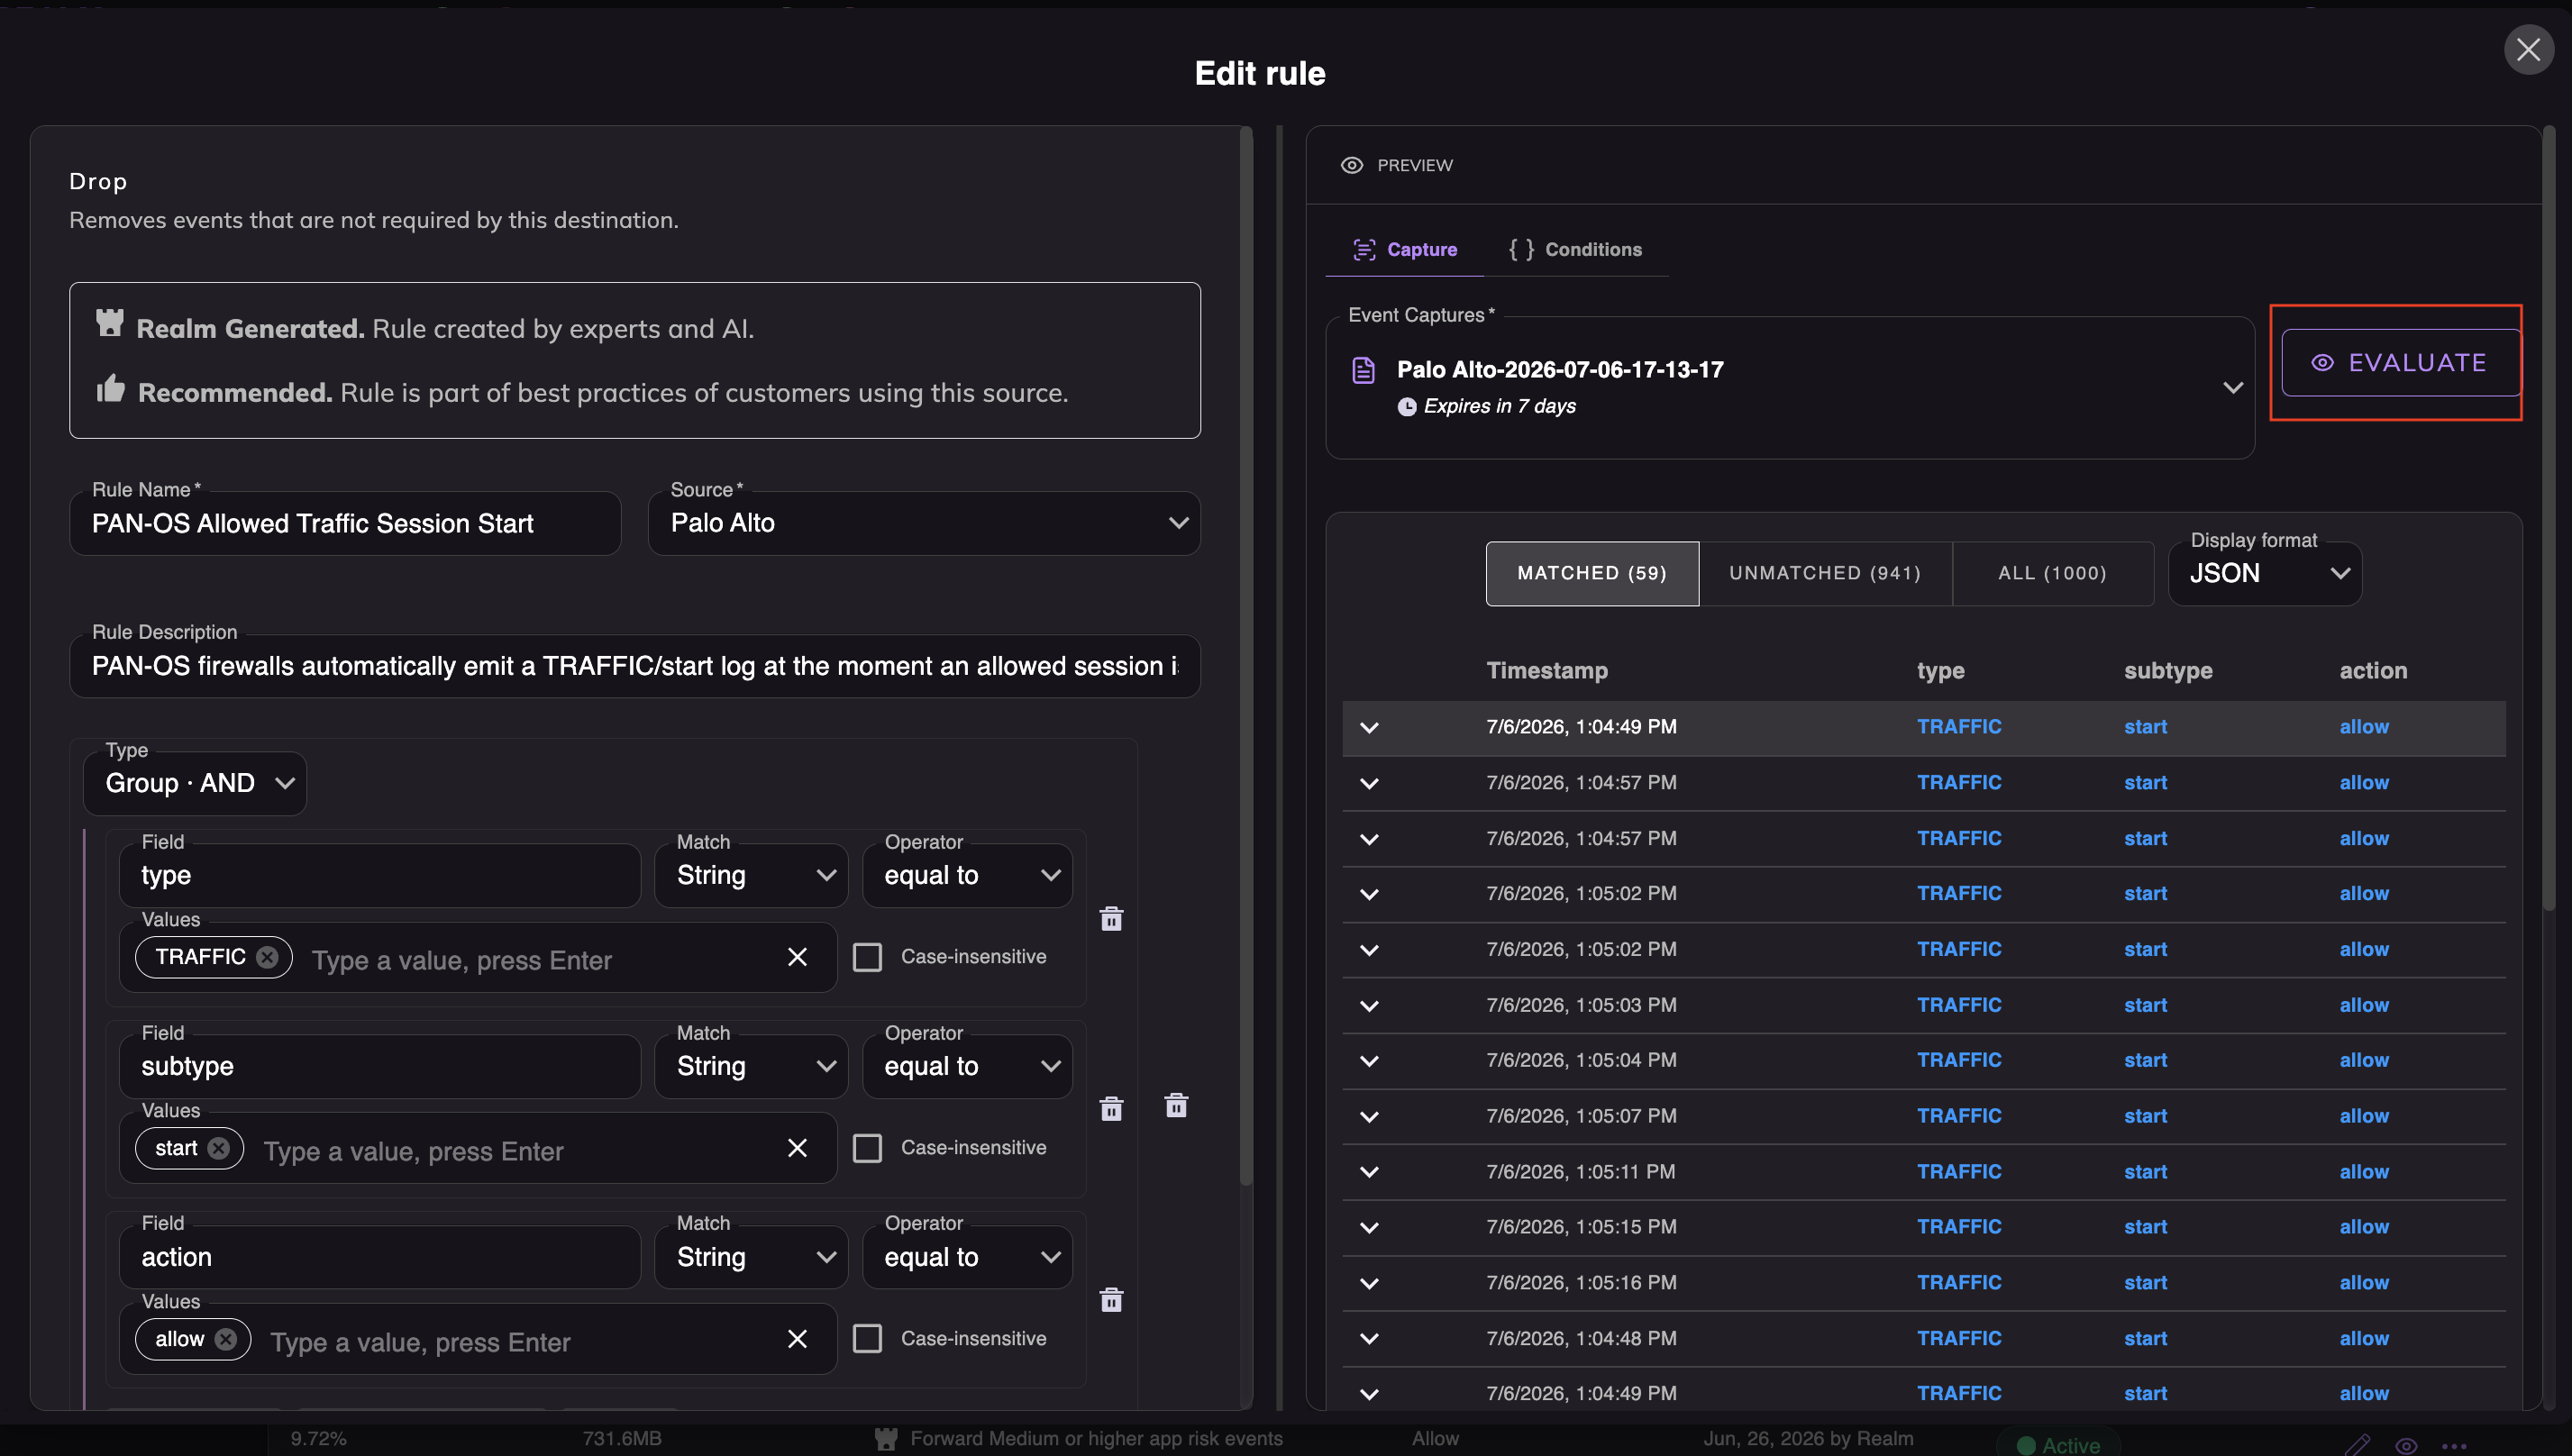This screenshot has height=1456, width=2572.
Task: Expand the 1:05:15 PM event row
Action: [x=1369, y=1228]
